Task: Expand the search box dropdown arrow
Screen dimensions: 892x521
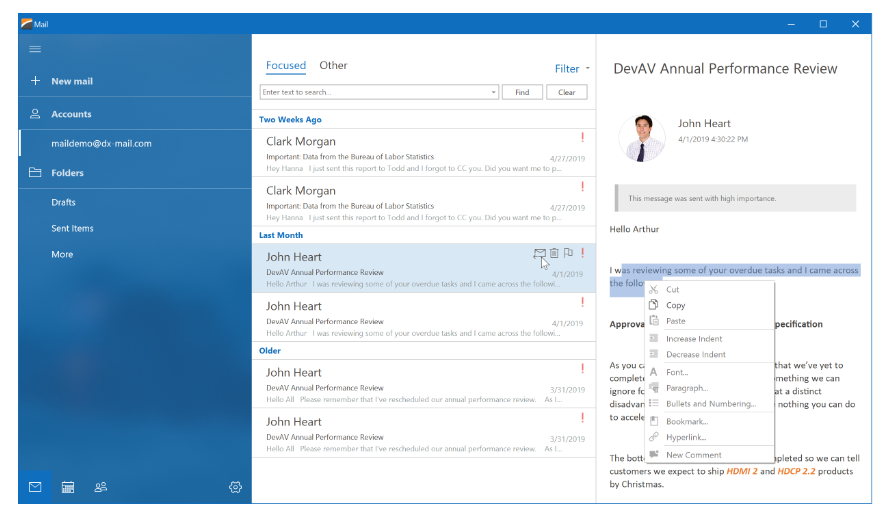Action: [493, 92]
